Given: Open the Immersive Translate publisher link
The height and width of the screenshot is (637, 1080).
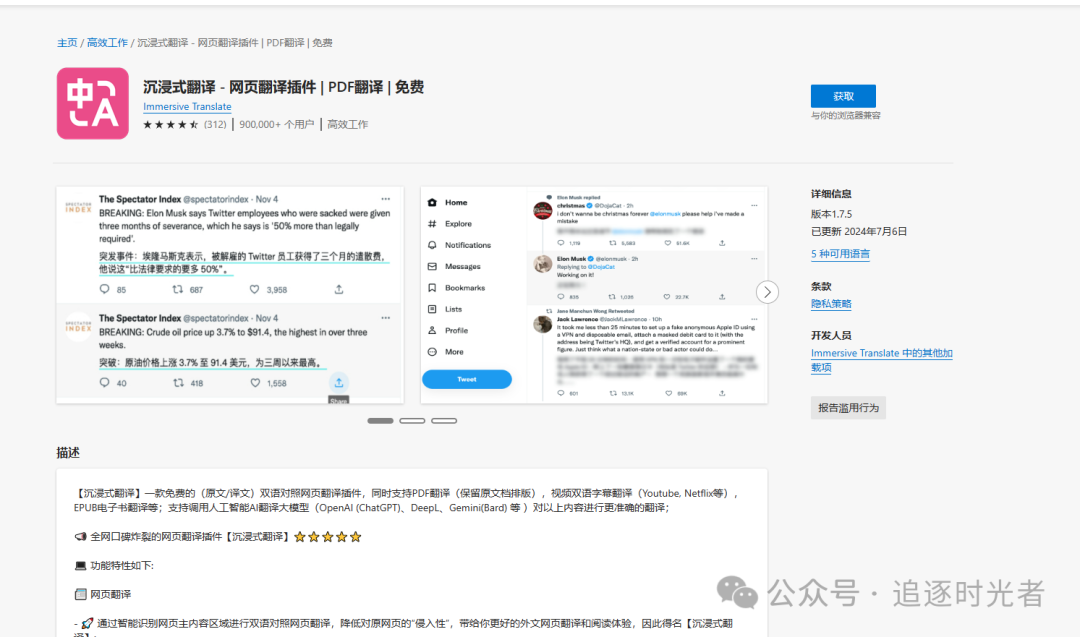Looking at the screenshot, I should tap(187, 107).
